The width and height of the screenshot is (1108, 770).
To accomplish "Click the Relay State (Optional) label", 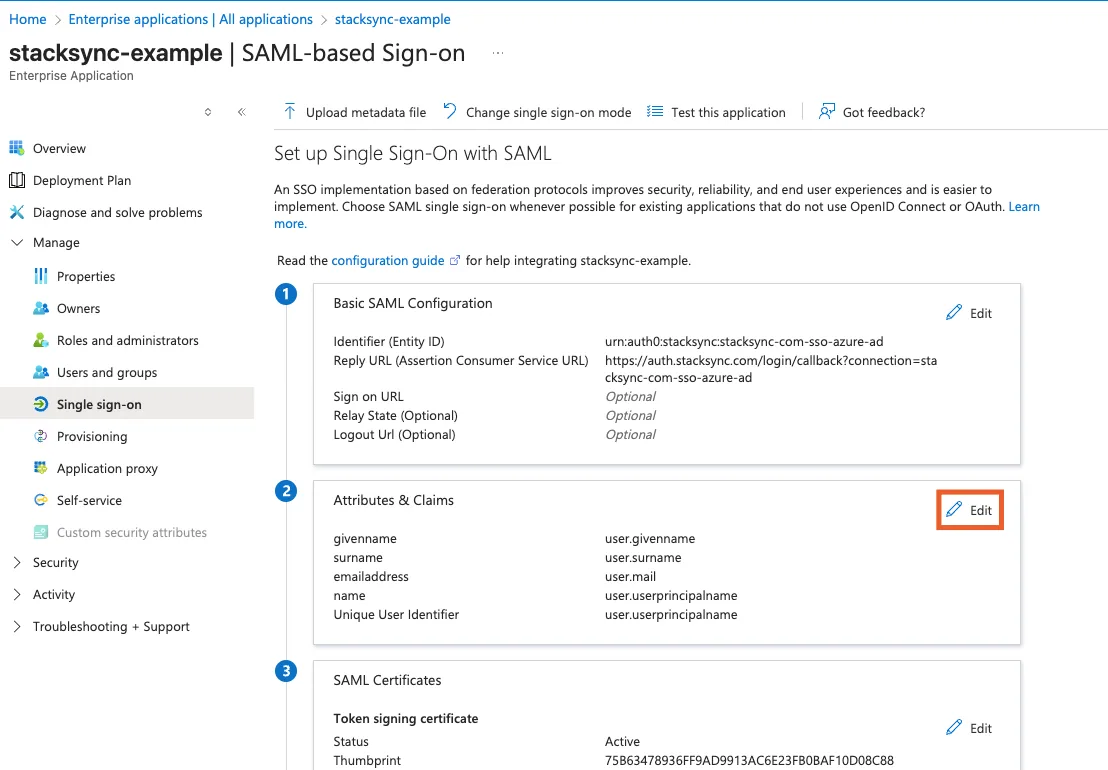I will [x=396, y=415].
